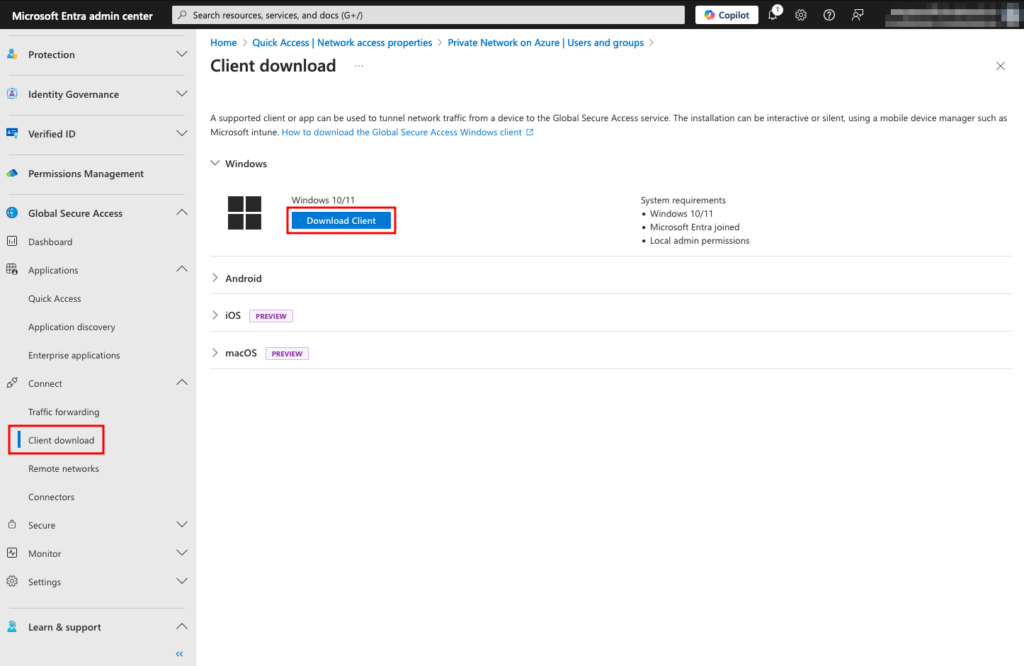Image resolution: width=1024 pixels, height=666 pixels.
Task: Close the Client download pane
Action: [x=1000, y=66]
